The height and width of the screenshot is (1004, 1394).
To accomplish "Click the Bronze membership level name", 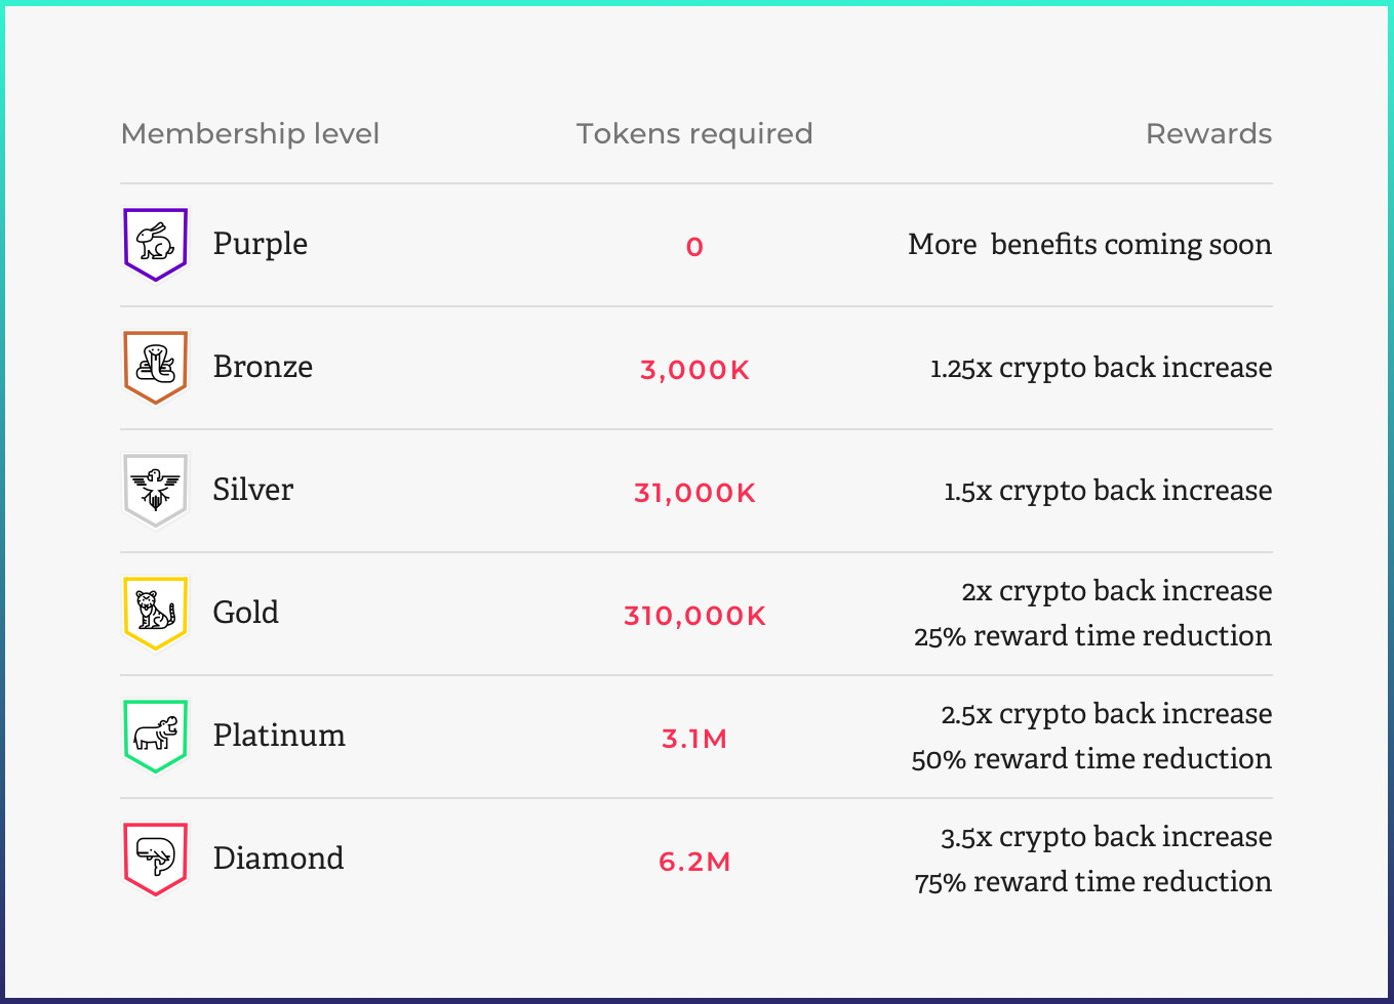I will click(x=263, y=366).
